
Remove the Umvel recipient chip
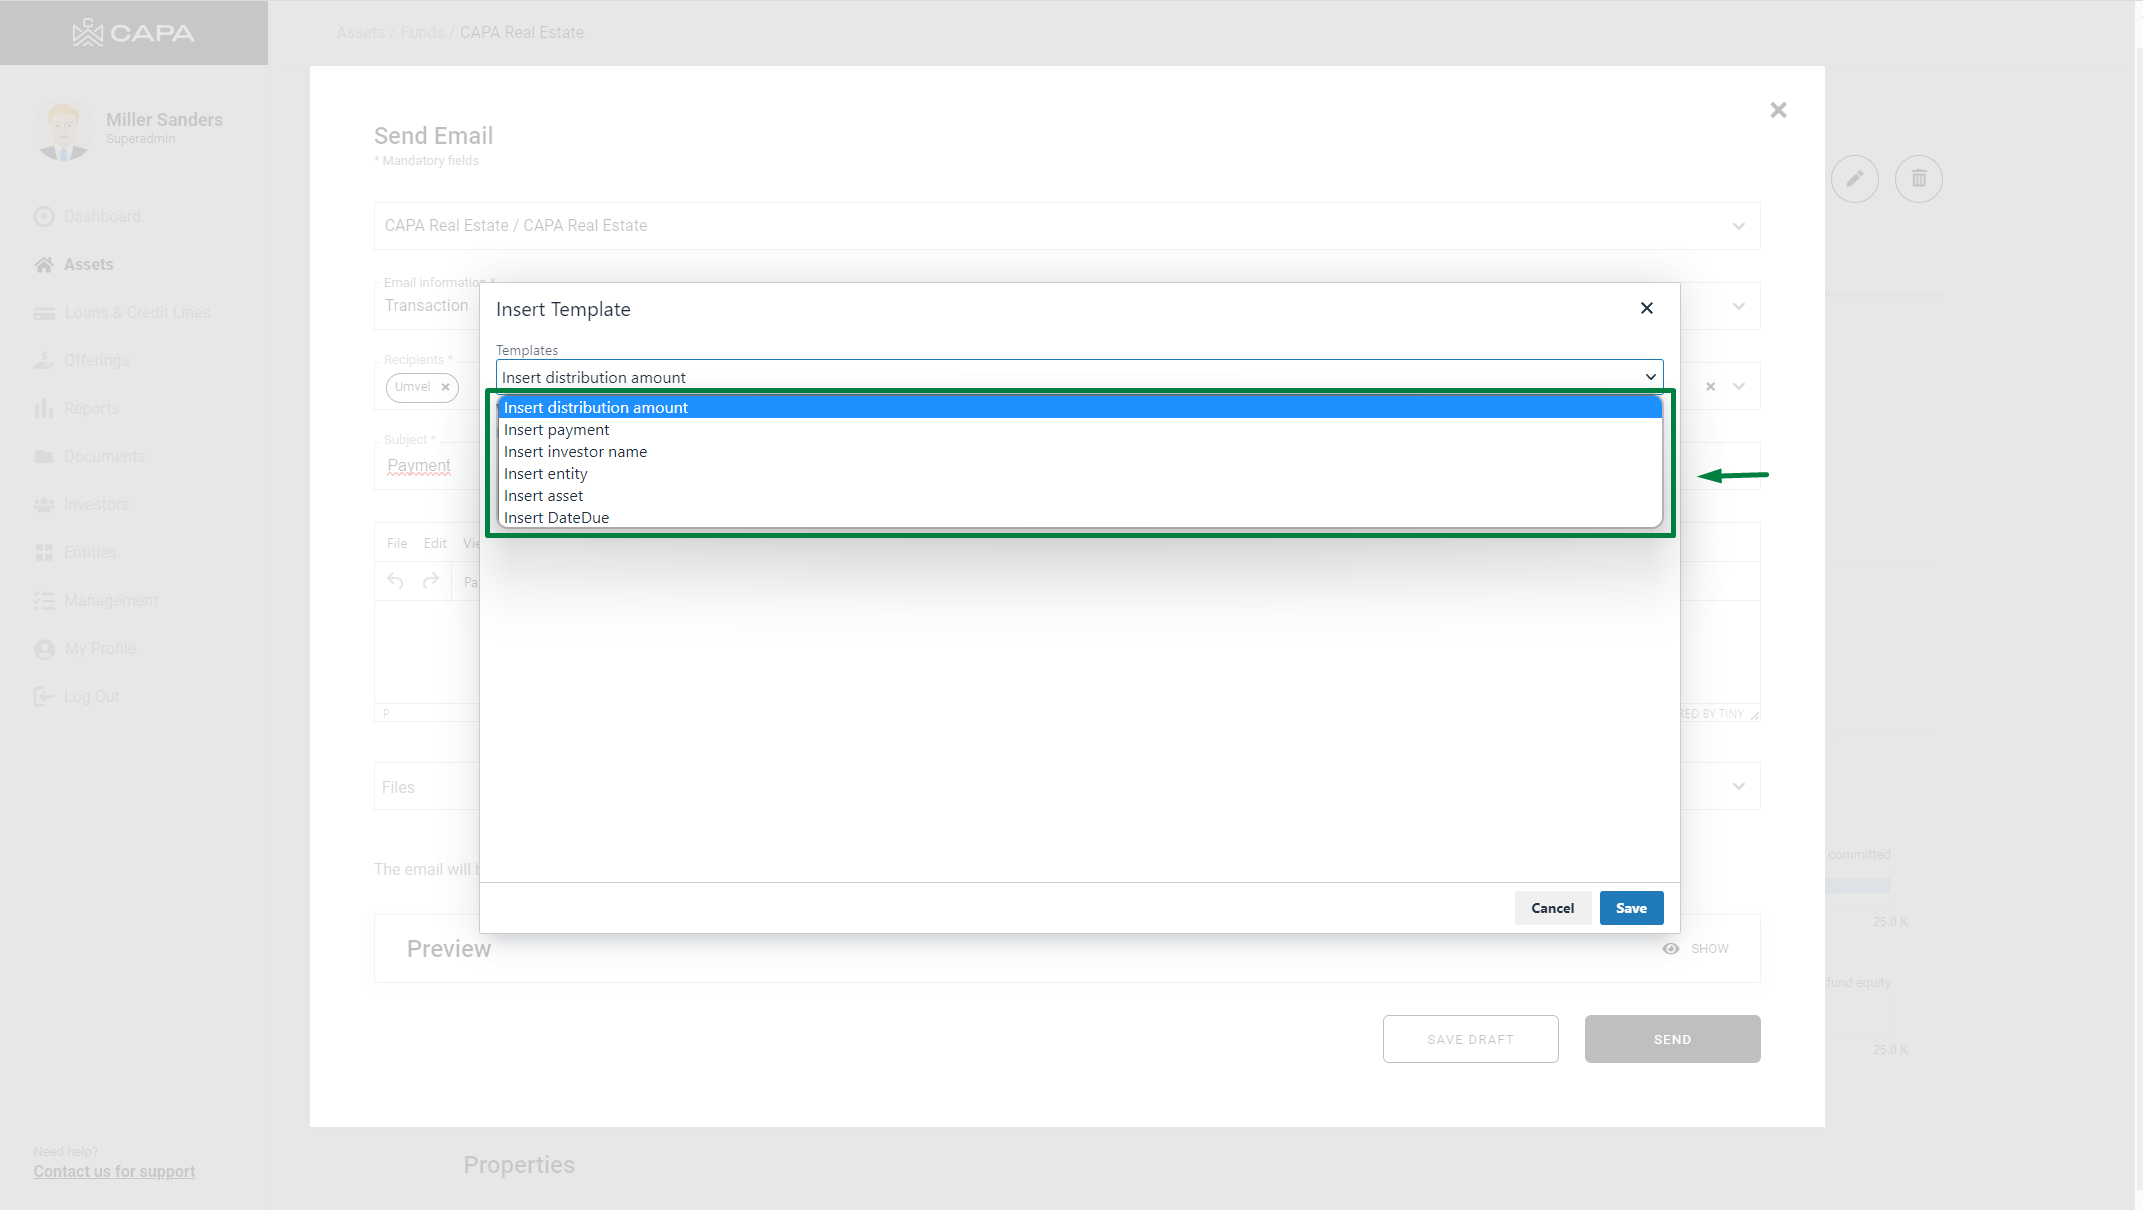(x=445, y=387)
